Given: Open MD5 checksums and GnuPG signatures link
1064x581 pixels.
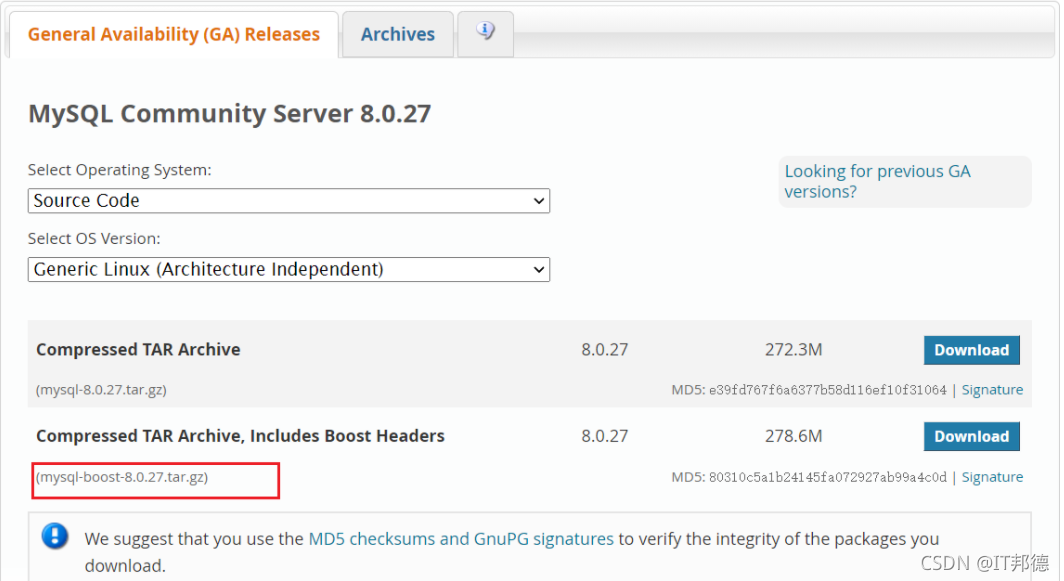Looking at the screenshot, I should [x=461, y=539].
